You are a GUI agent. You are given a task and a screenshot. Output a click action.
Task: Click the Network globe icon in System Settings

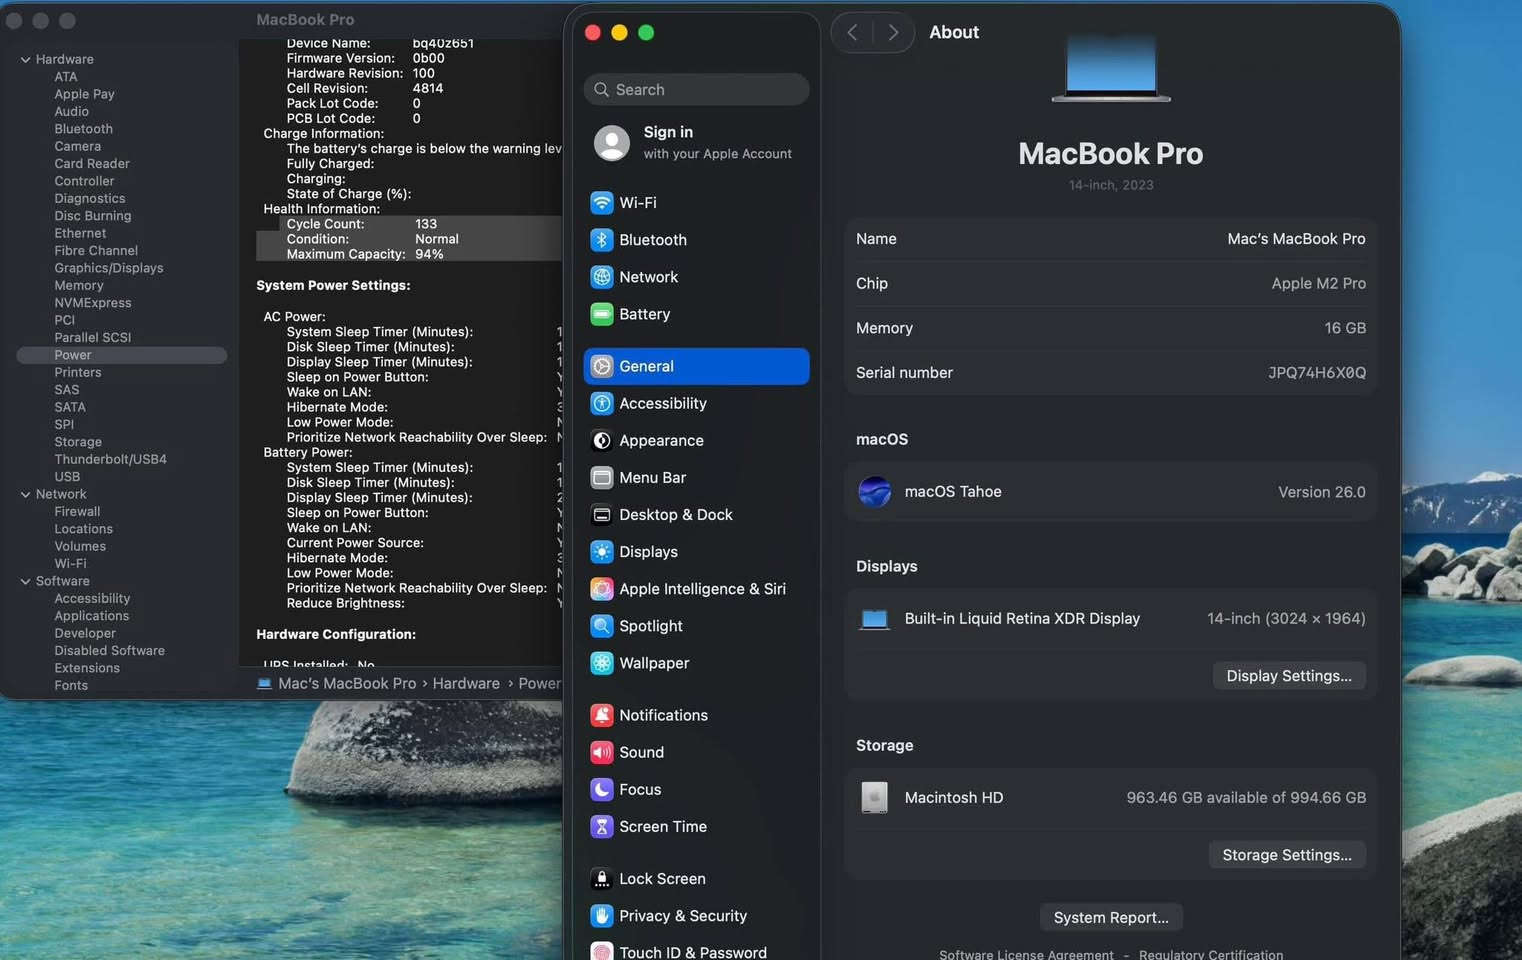coord(601,277)
